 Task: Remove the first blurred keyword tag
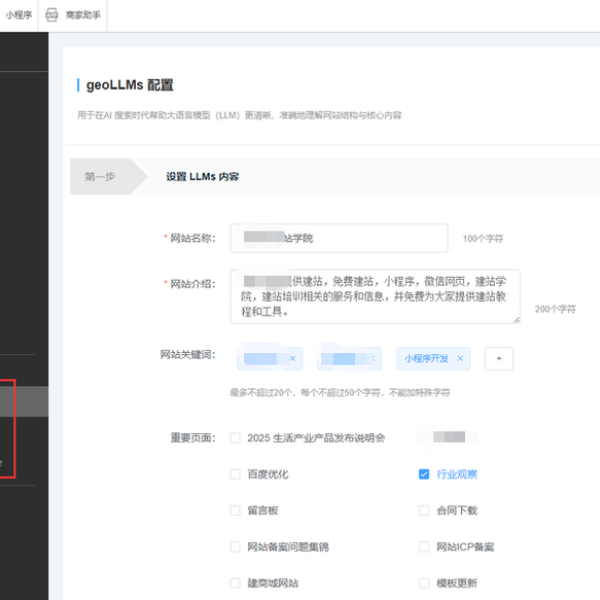click(292, 358)
